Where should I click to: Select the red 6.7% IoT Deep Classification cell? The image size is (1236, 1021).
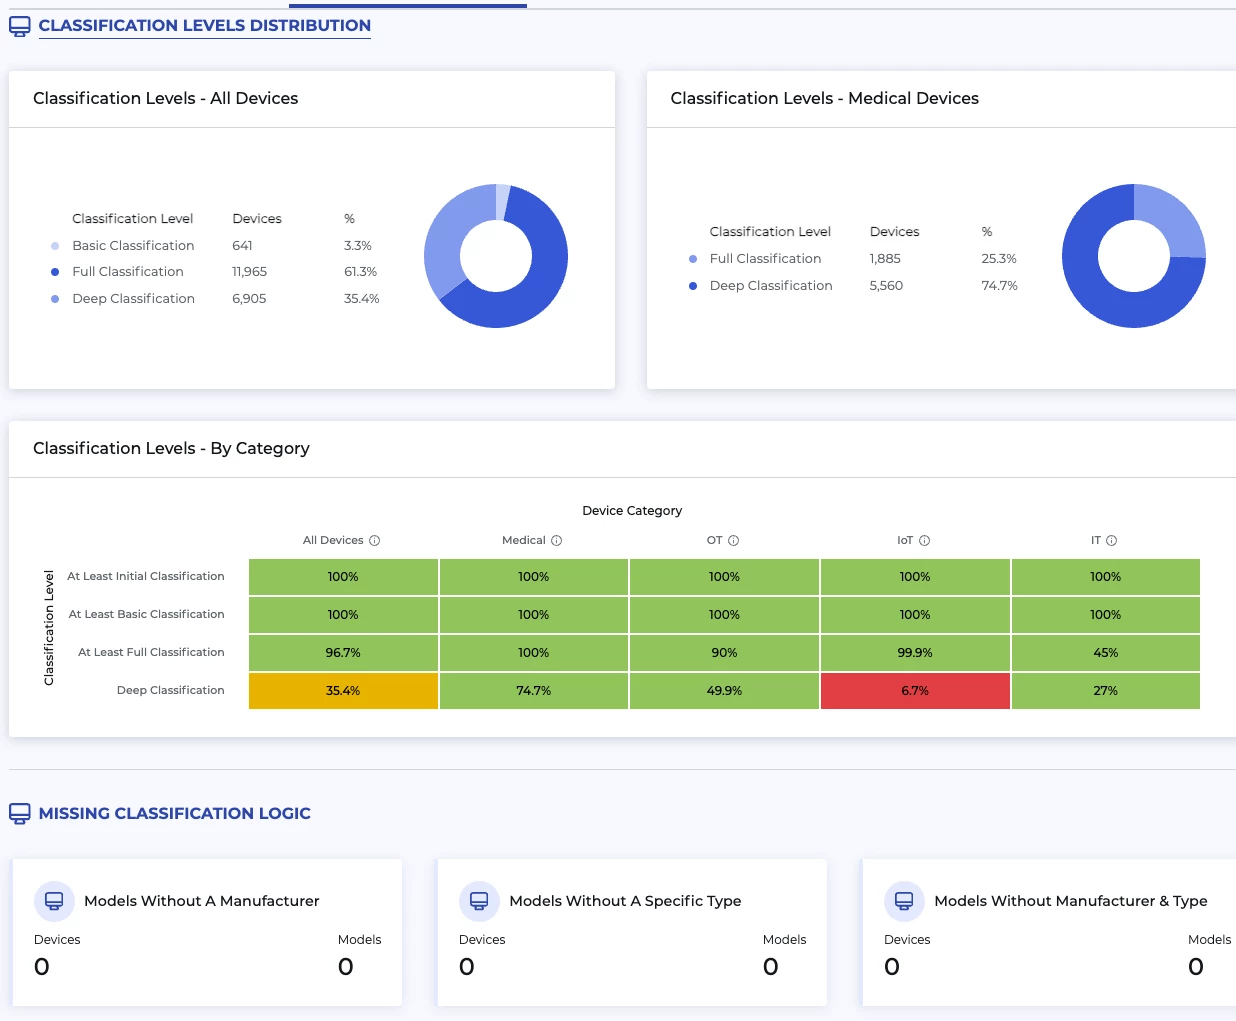click(x=914, y=691)
